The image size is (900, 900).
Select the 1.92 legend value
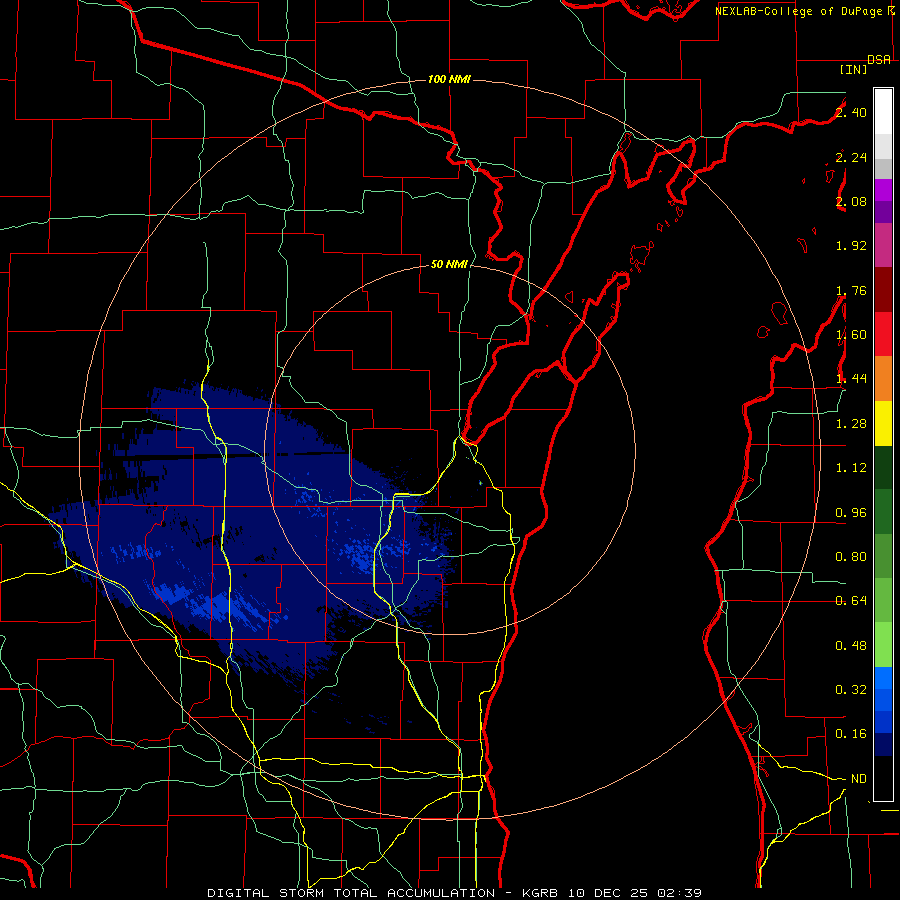point(851,246)
